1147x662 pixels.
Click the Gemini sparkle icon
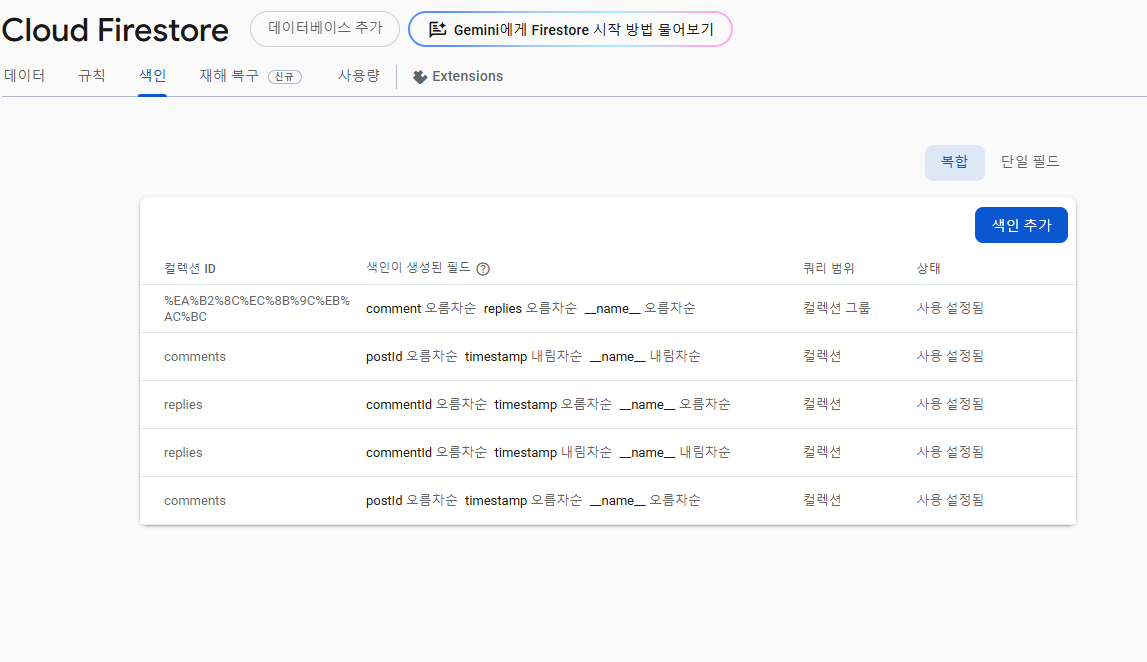[437, 29]
